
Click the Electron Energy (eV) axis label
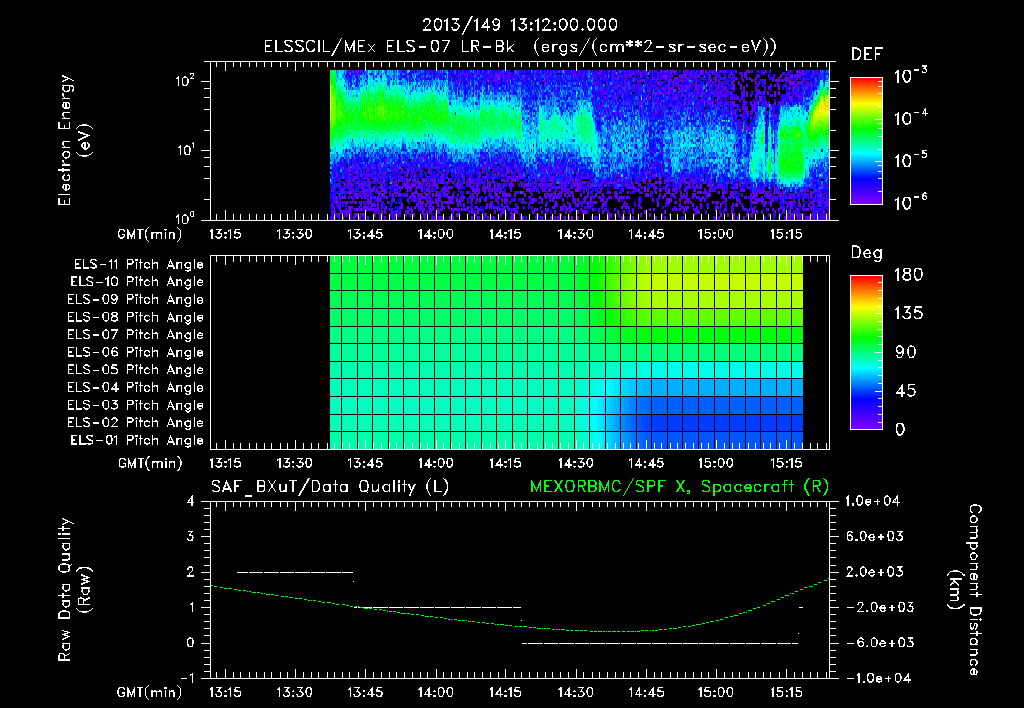point(74,140)
